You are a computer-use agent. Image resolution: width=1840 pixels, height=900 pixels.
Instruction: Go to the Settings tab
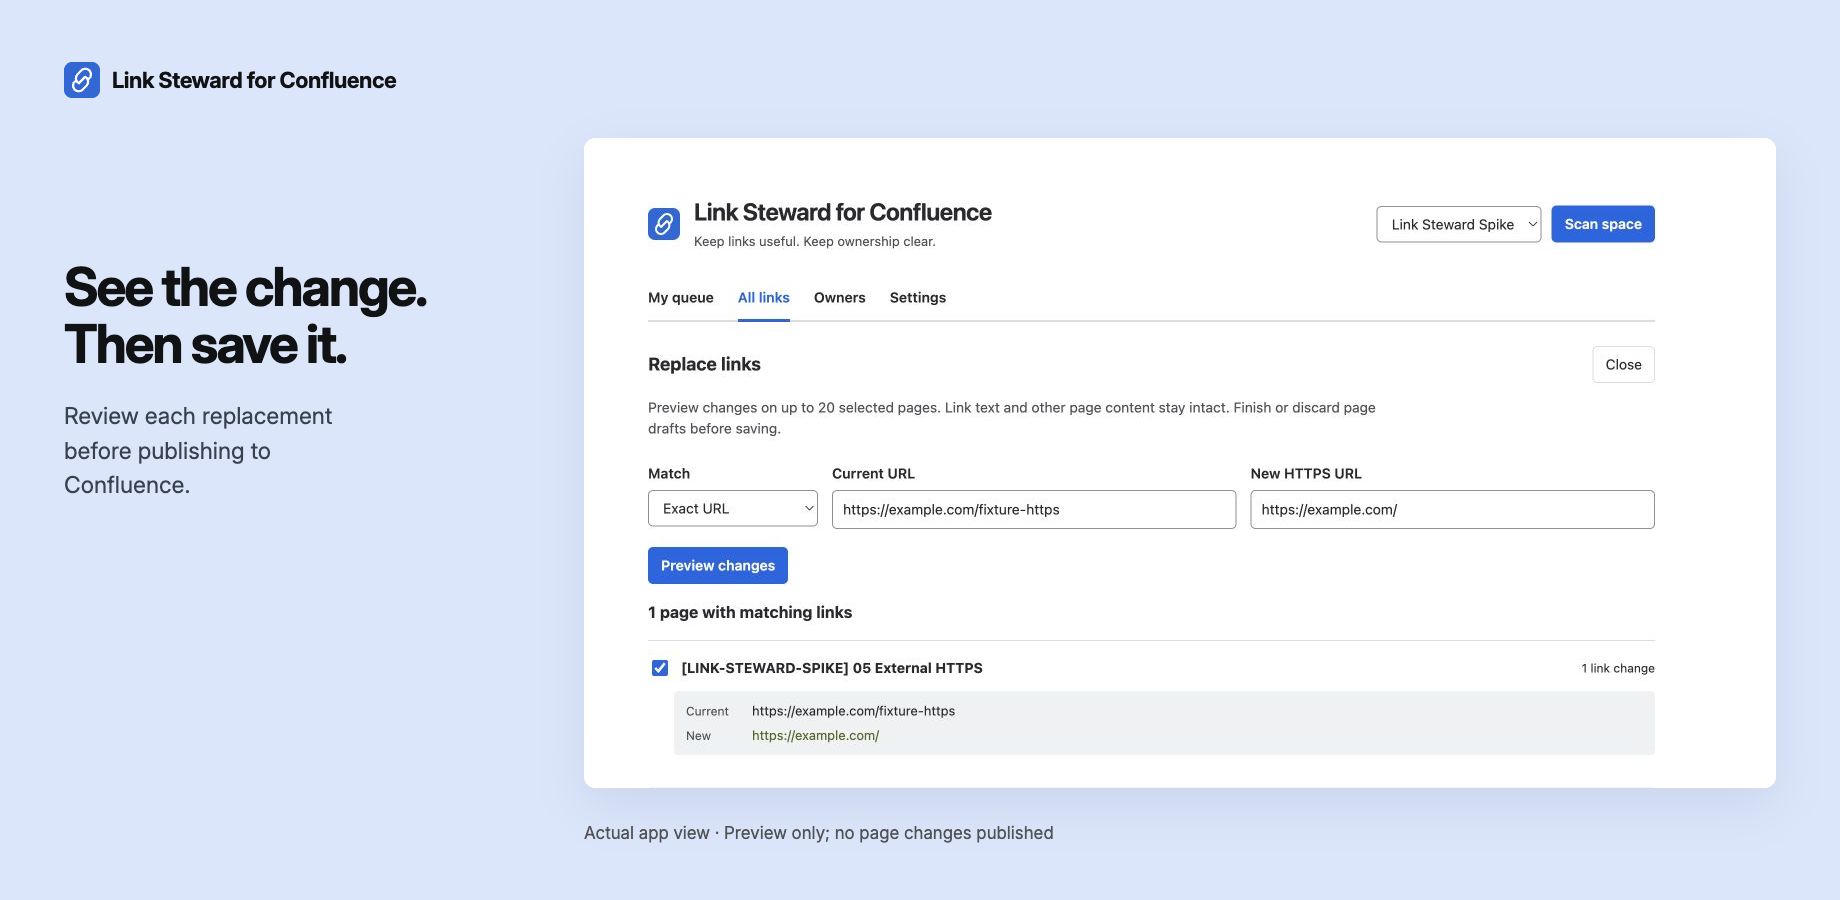(918, 297)
